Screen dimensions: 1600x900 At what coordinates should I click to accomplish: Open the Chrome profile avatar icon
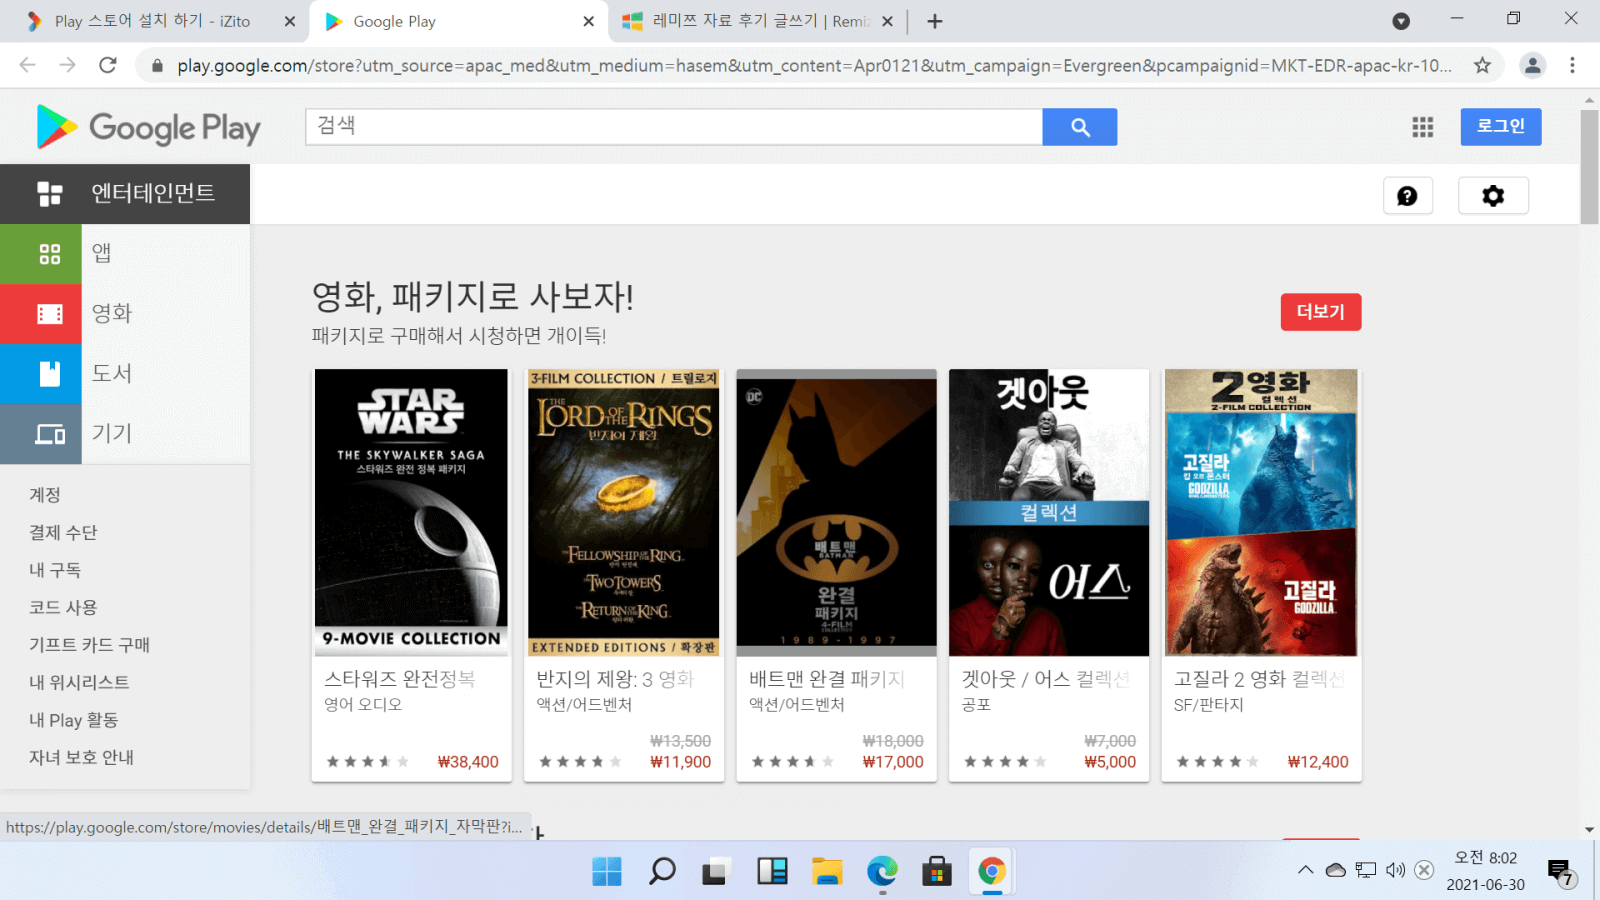[x=1532, y=65]
